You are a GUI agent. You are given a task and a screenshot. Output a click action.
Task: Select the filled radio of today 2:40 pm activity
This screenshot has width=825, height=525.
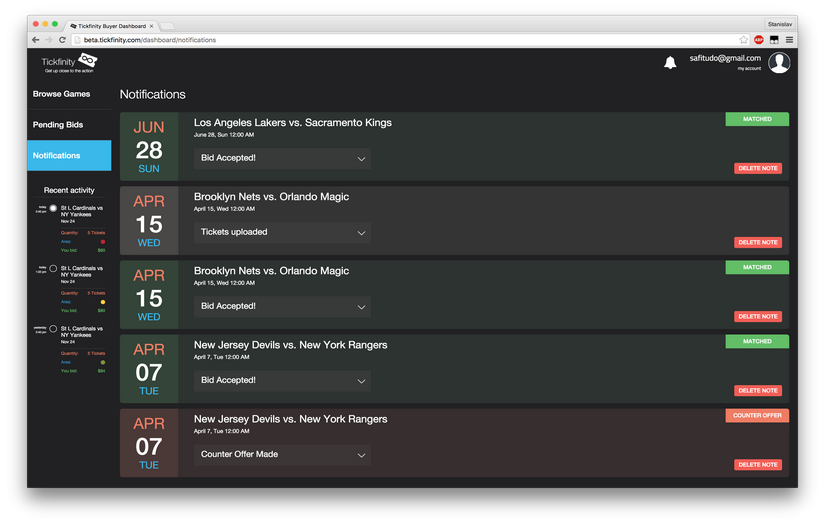53,208
